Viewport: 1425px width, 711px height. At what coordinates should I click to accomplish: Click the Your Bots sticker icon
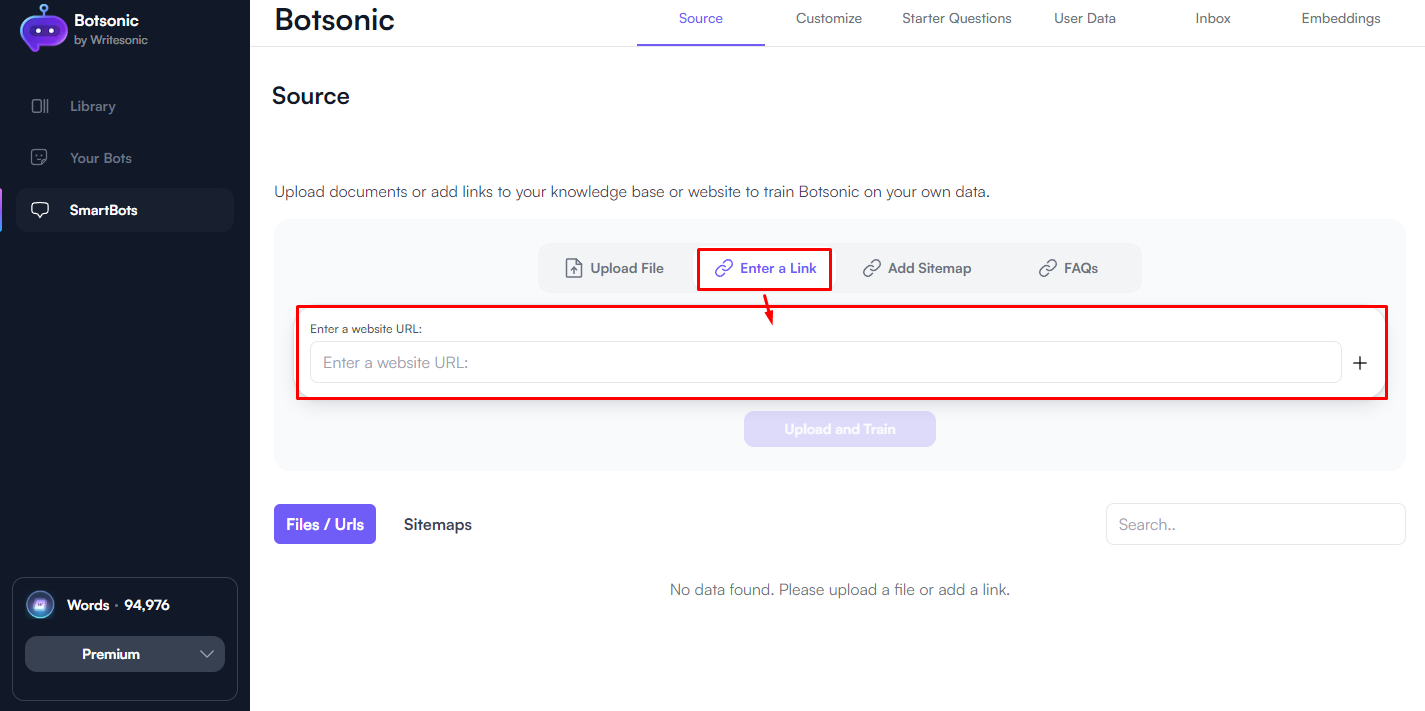click(x=40, y=158)
